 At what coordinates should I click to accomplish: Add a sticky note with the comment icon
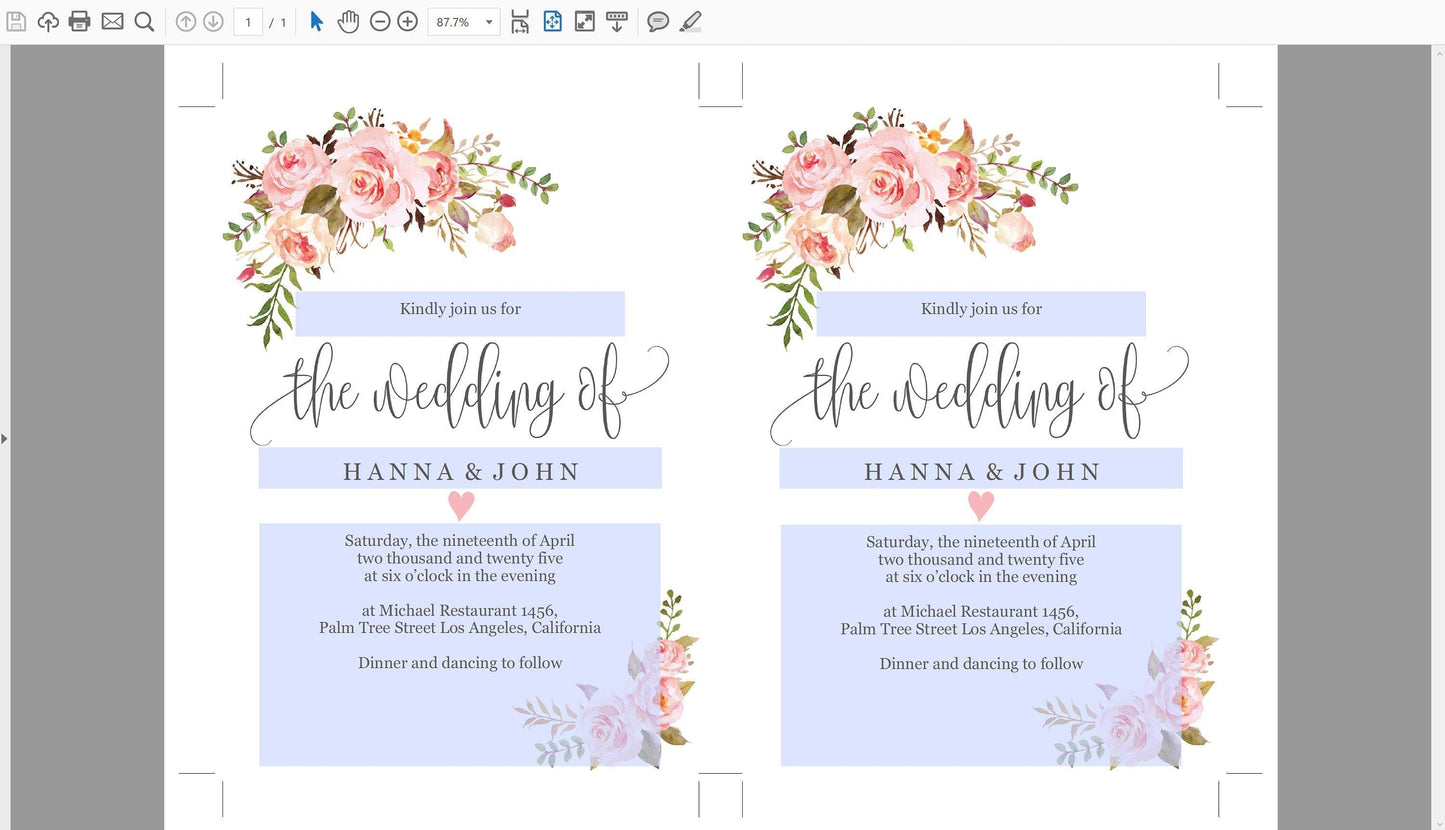click(658, 21)
